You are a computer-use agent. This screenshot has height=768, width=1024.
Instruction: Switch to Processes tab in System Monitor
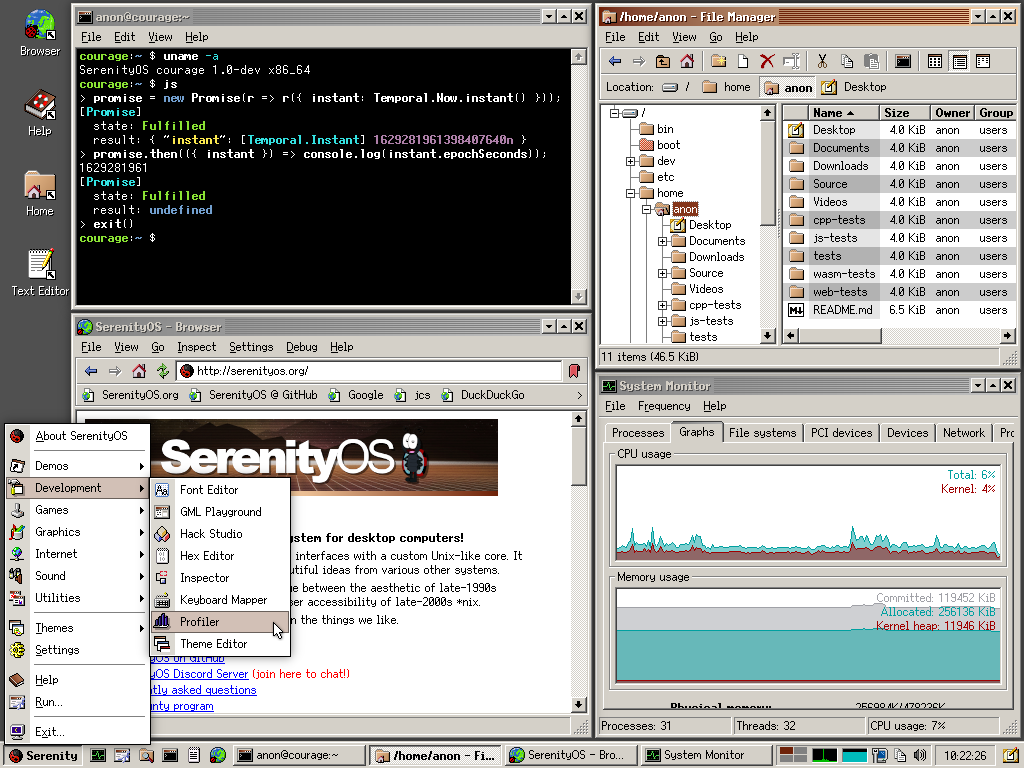637,433
